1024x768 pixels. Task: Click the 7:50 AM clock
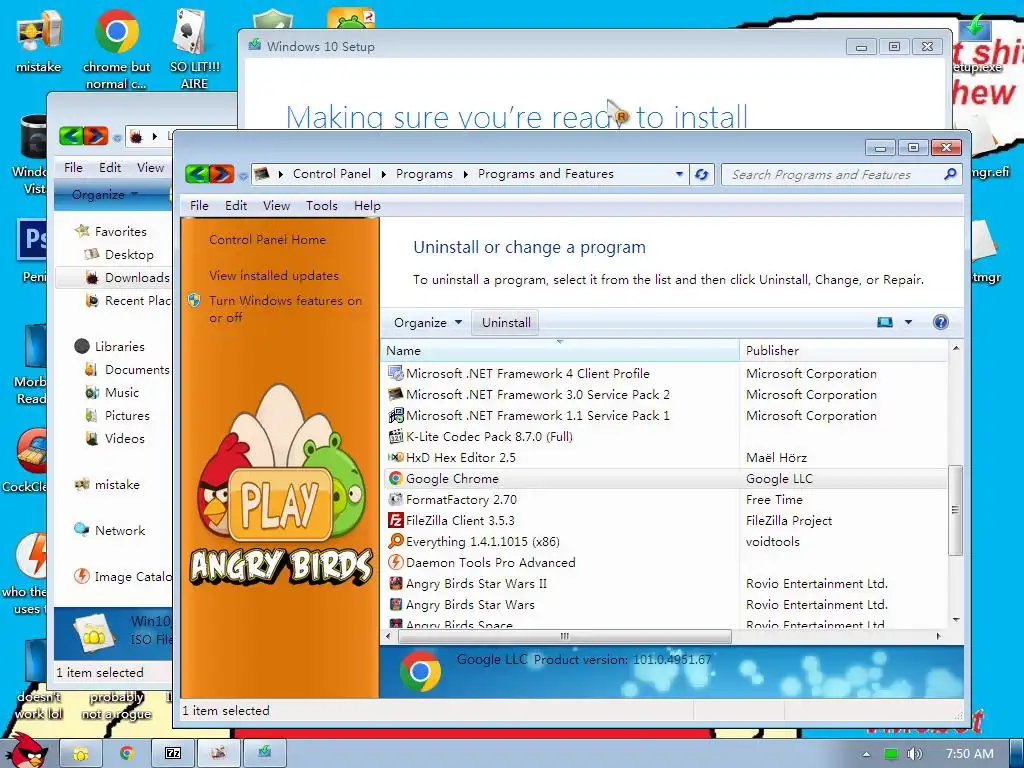(x=970, y=754)
